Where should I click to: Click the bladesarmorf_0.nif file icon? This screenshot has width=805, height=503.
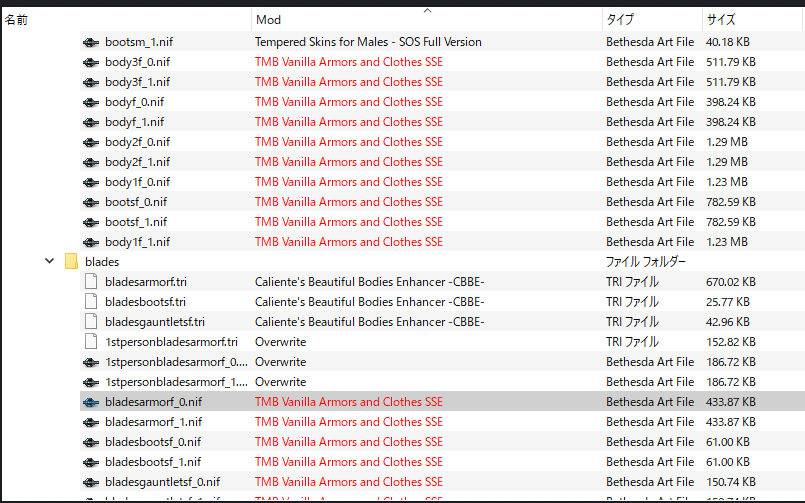(91, 402)
